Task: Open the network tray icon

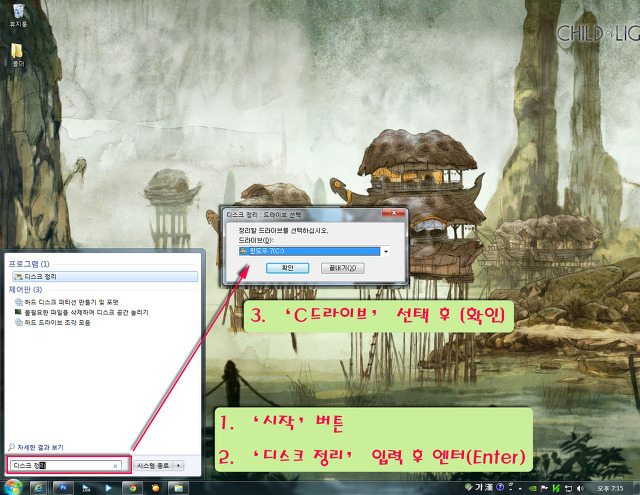Action: (x=568, y=488)
